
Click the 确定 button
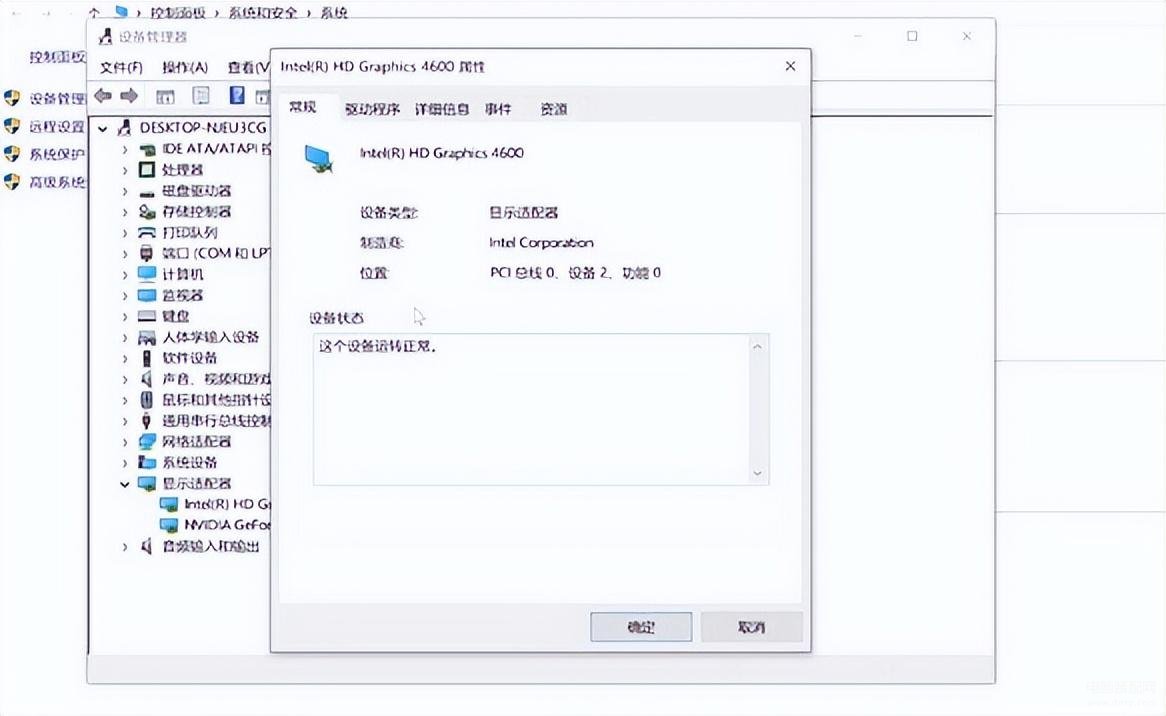tap(641, 627)
